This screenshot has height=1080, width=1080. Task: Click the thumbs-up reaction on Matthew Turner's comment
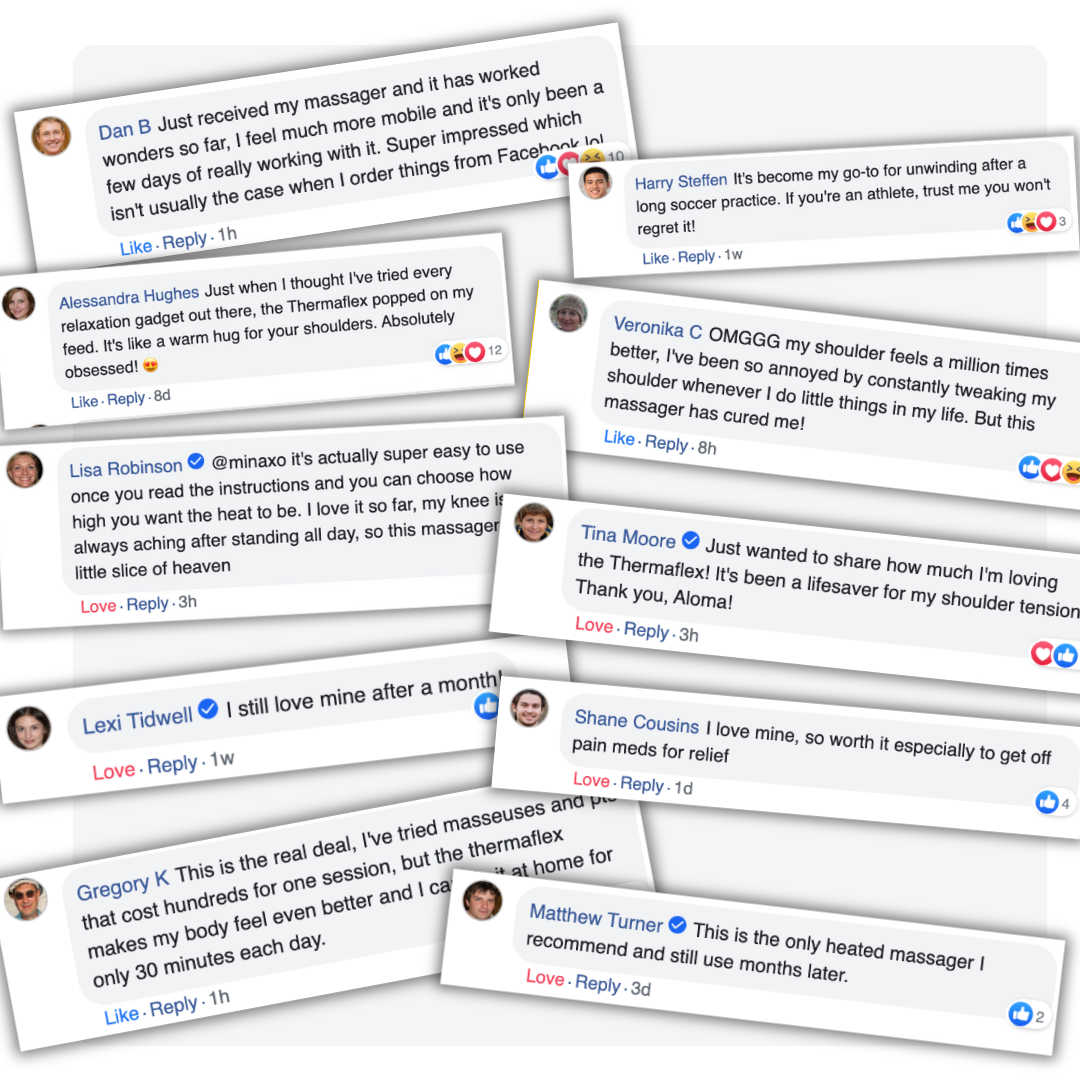click(1020, 1014)
